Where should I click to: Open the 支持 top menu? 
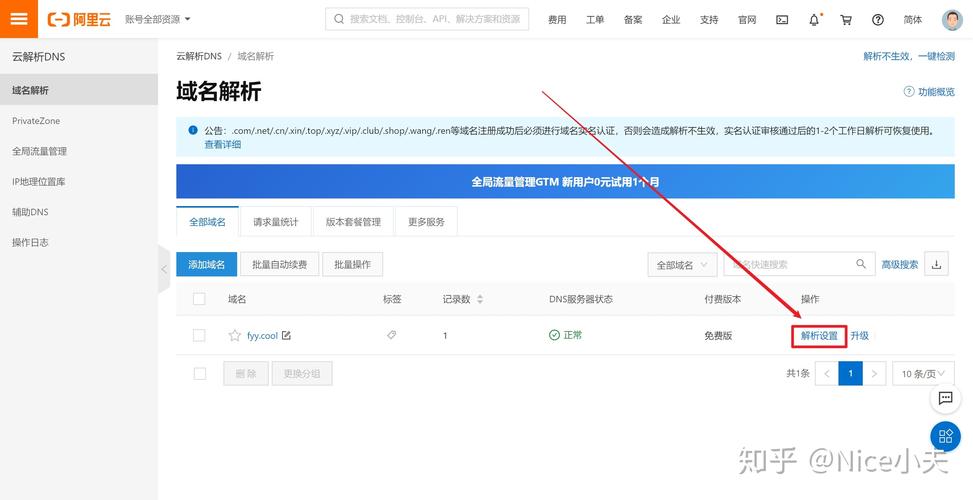coord(709,19)
